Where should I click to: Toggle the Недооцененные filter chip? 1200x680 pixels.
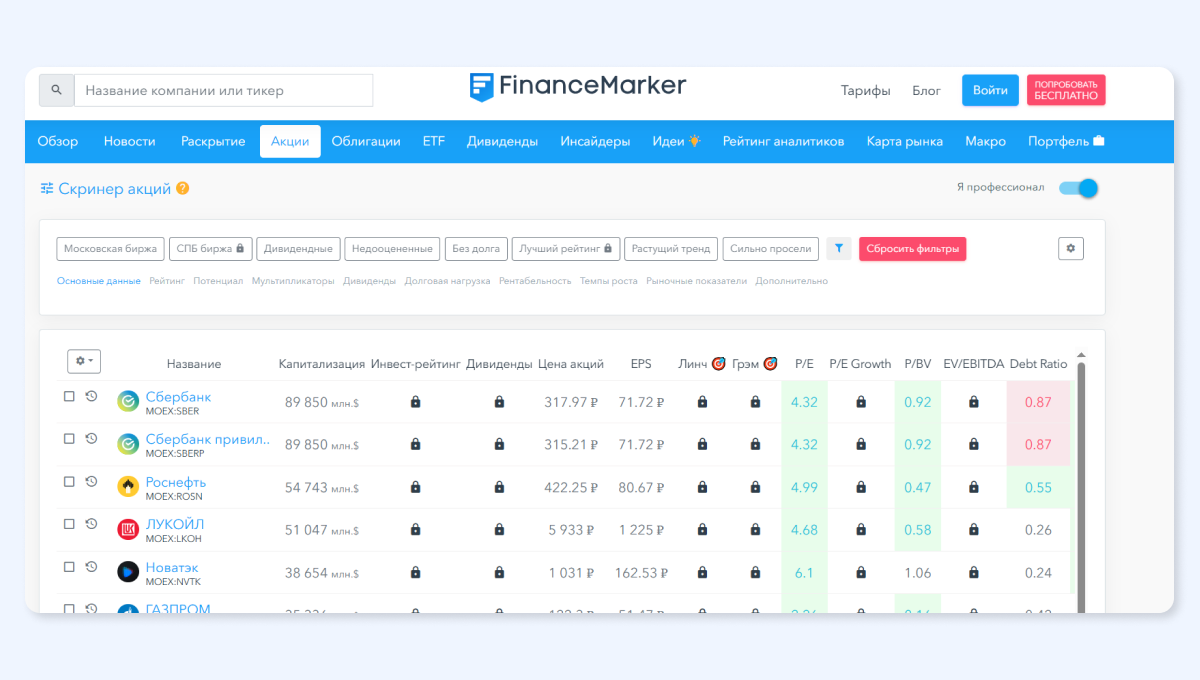coord(393,249)
